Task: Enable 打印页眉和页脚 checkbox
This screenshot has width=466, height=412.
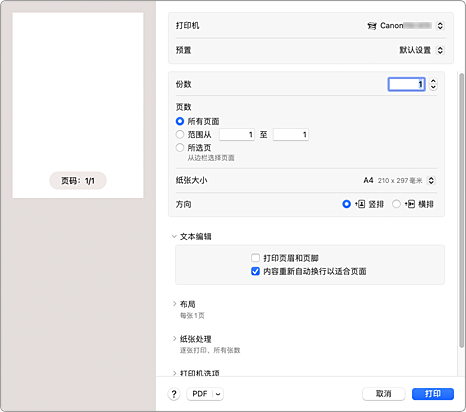Action: coord(255,258)
